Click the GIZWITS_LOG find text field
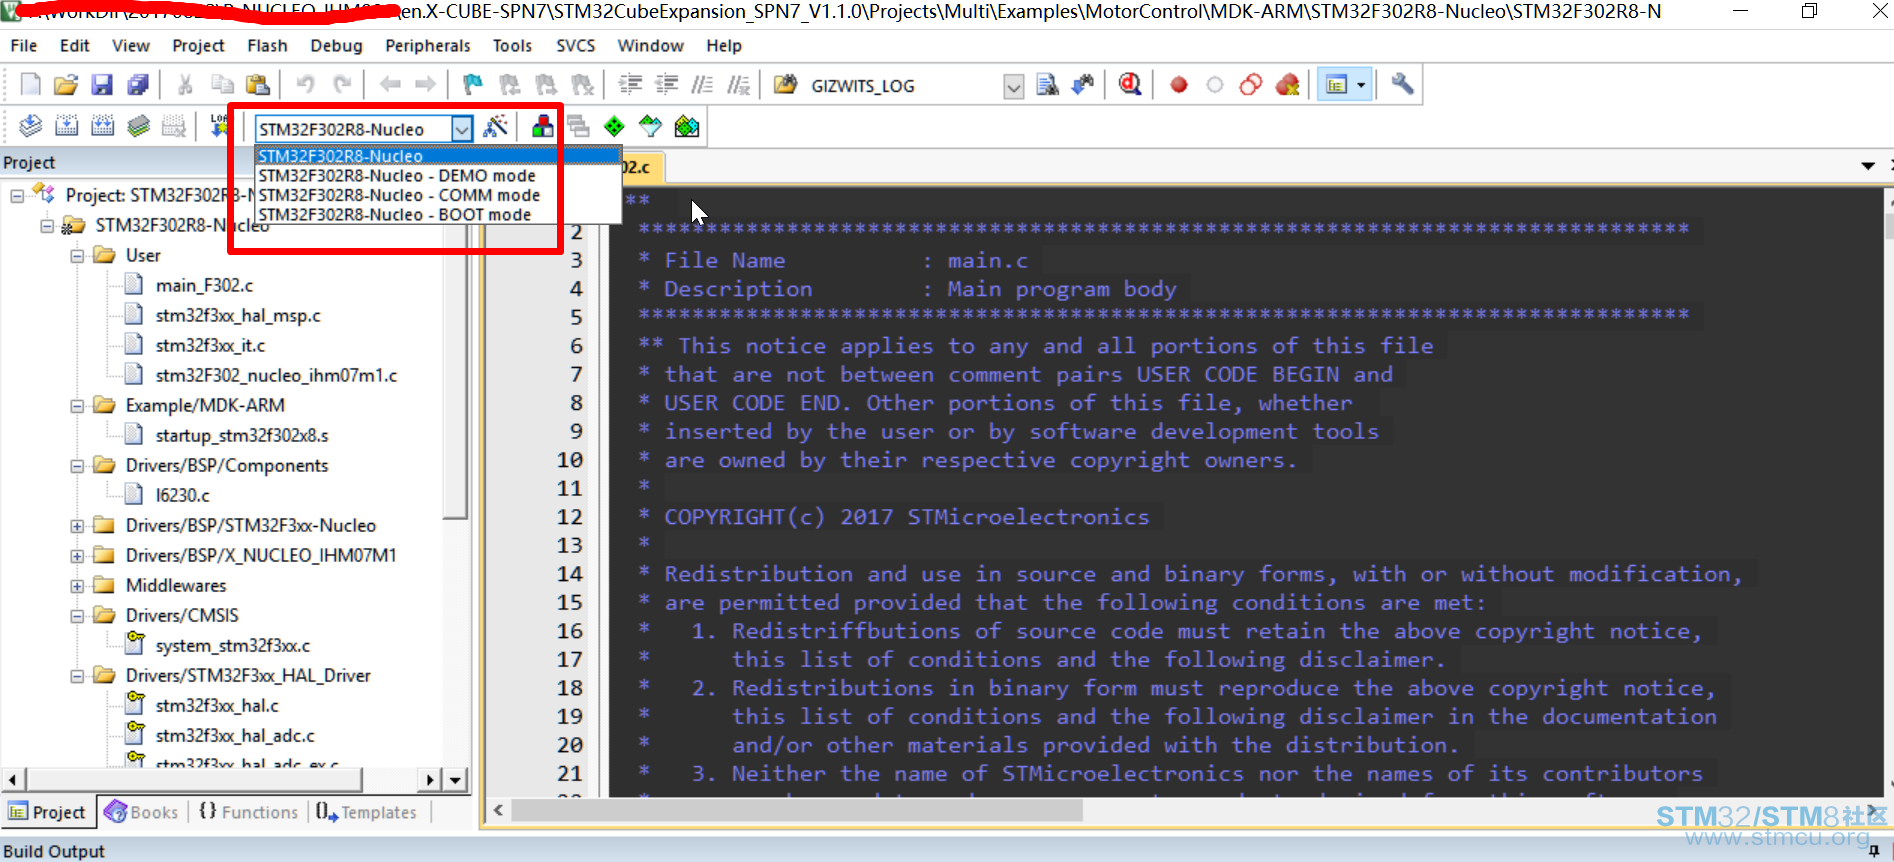The image size is (1894, 862). (904, 86)
